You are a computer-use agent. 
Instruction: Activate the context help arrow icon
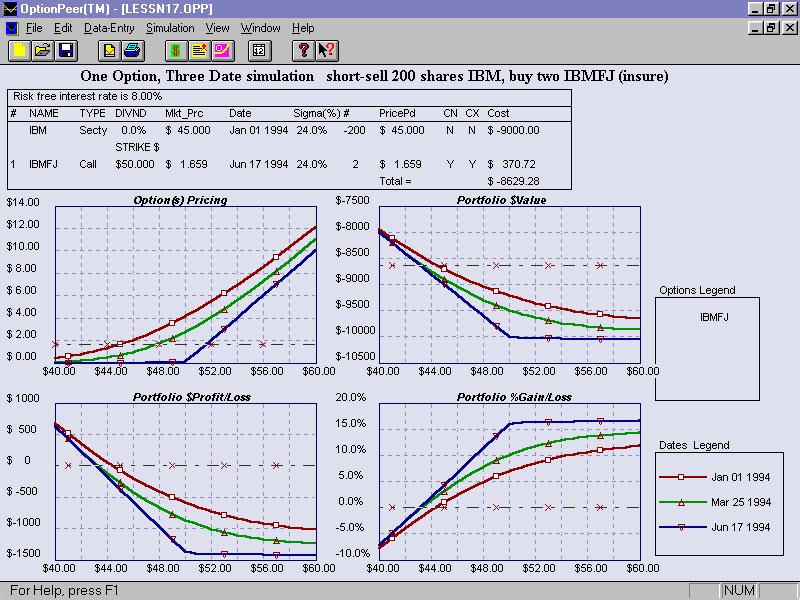pos(326,49)
